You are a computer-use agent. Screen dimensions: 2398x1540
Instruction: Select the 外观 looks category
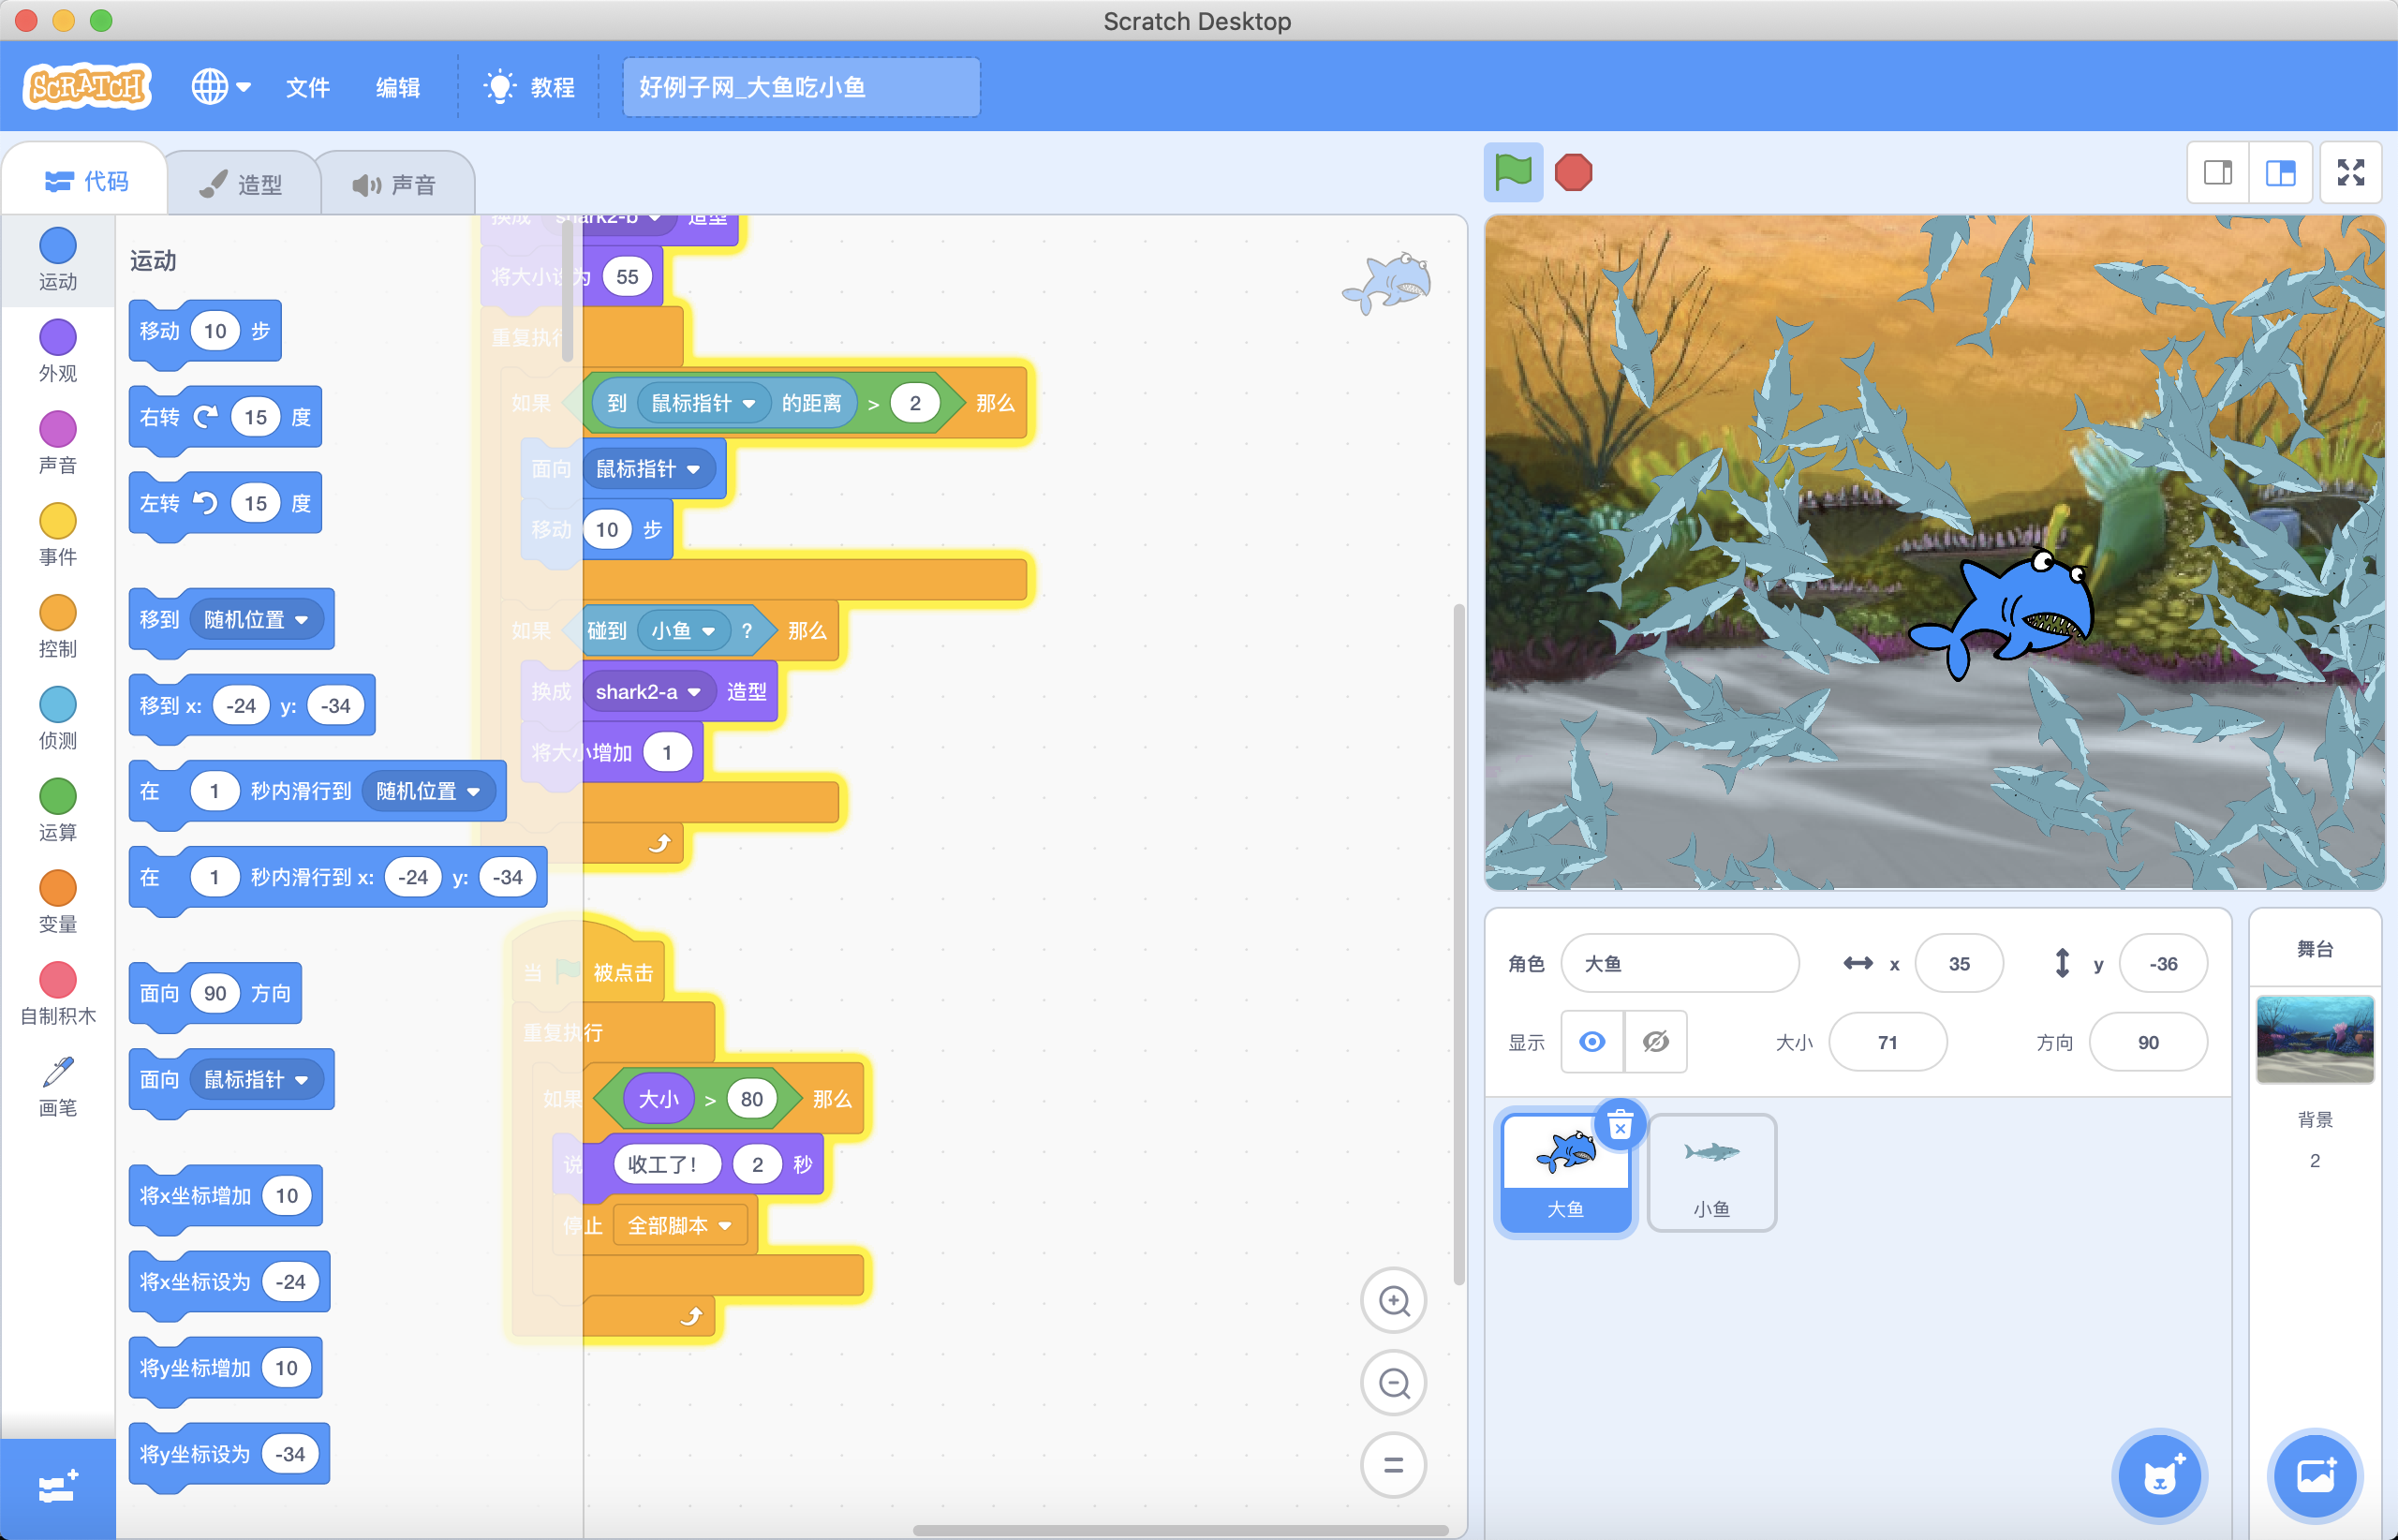58,352
